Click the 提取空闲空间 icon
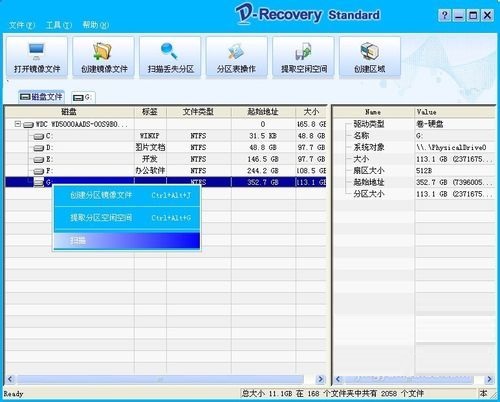The height and width of the screenshot is (402, 500). tap(303, 52)
